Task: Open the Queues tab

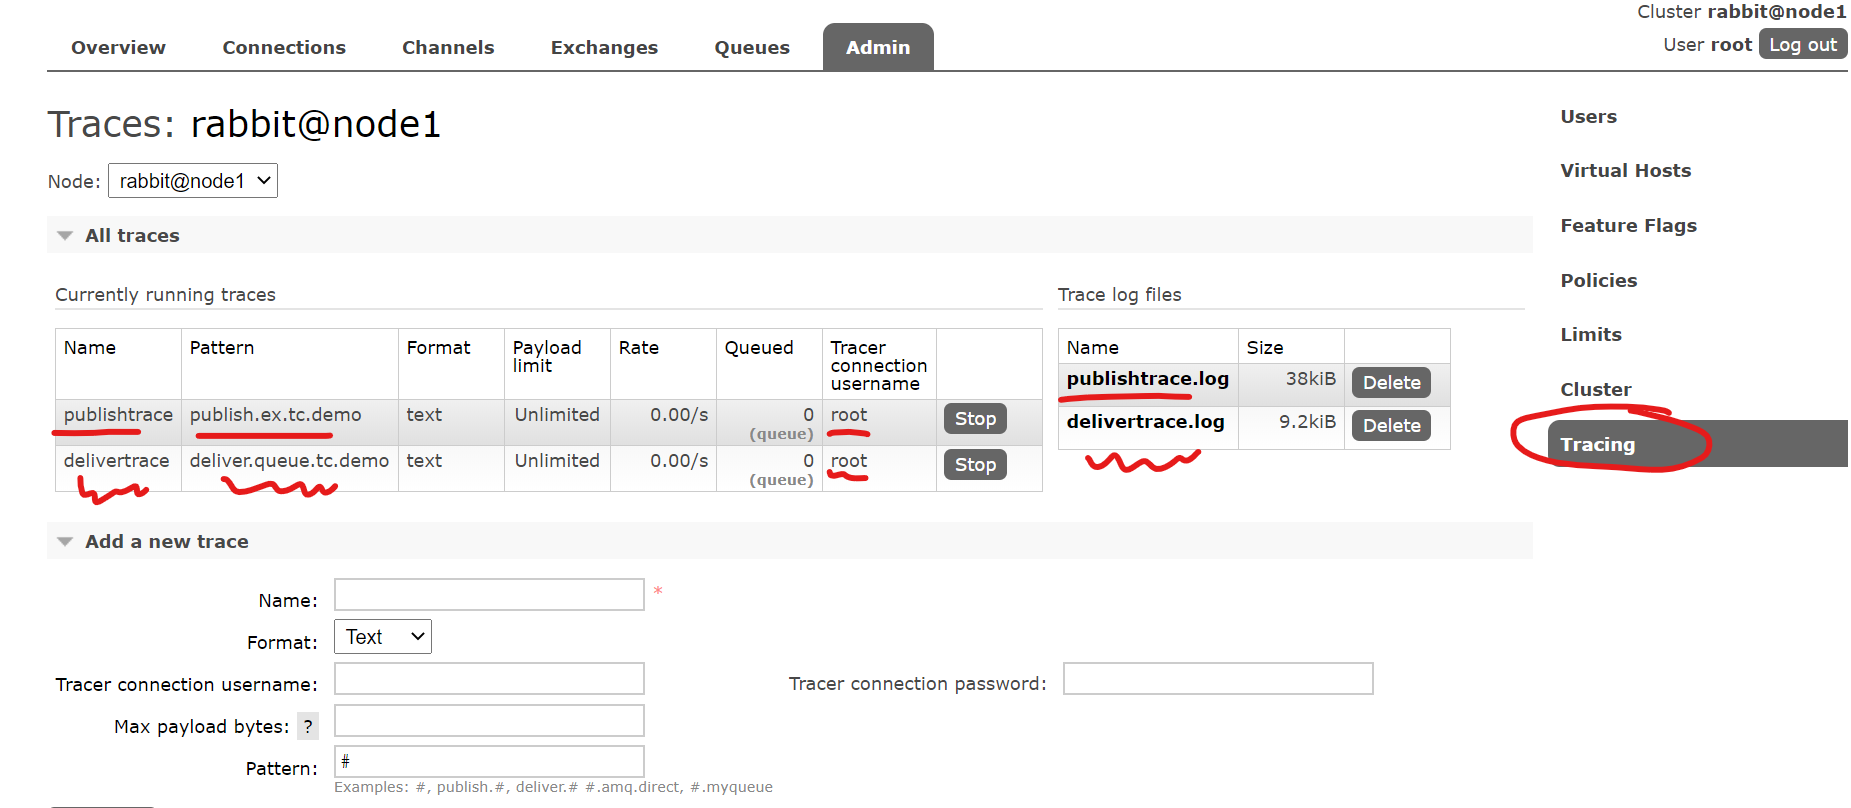Action: tap(752, 47)
